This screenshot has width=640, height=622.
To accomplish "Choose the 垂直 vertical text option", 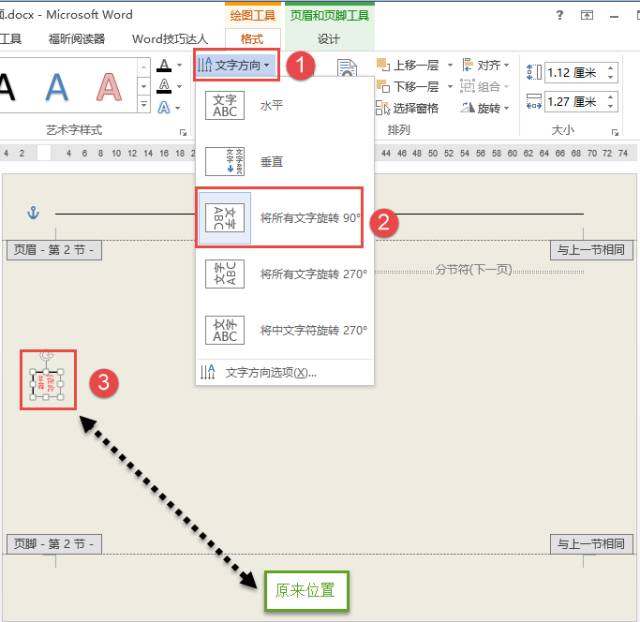I will click(x=284, y=162).
